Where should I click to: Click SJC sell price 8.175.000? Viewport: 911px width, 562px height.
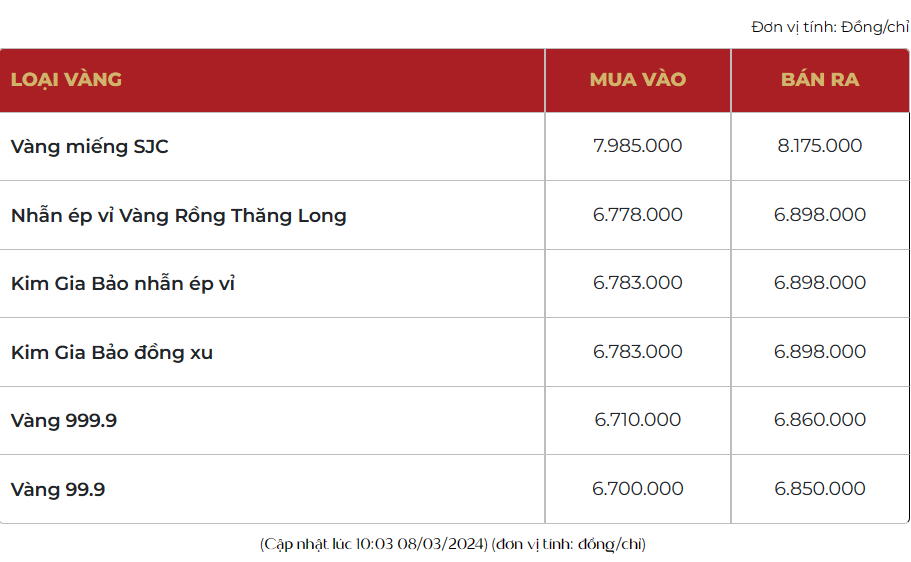tap(819, 146)
